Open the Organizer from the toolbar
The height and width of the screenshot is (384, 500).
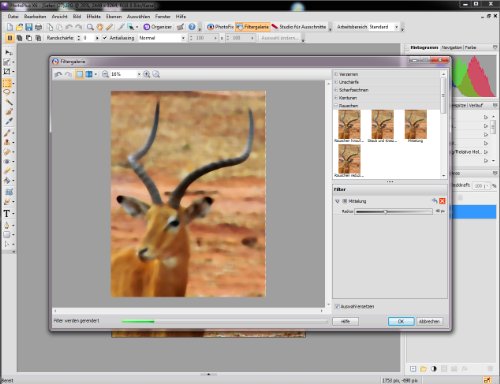pos(158,27)
